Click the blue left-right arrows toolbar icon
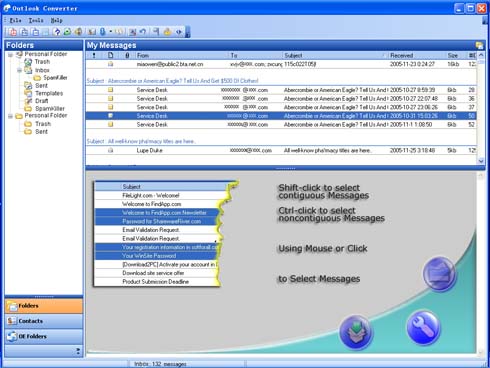Screen dimensions: 490x368 (x=179, y=32)
